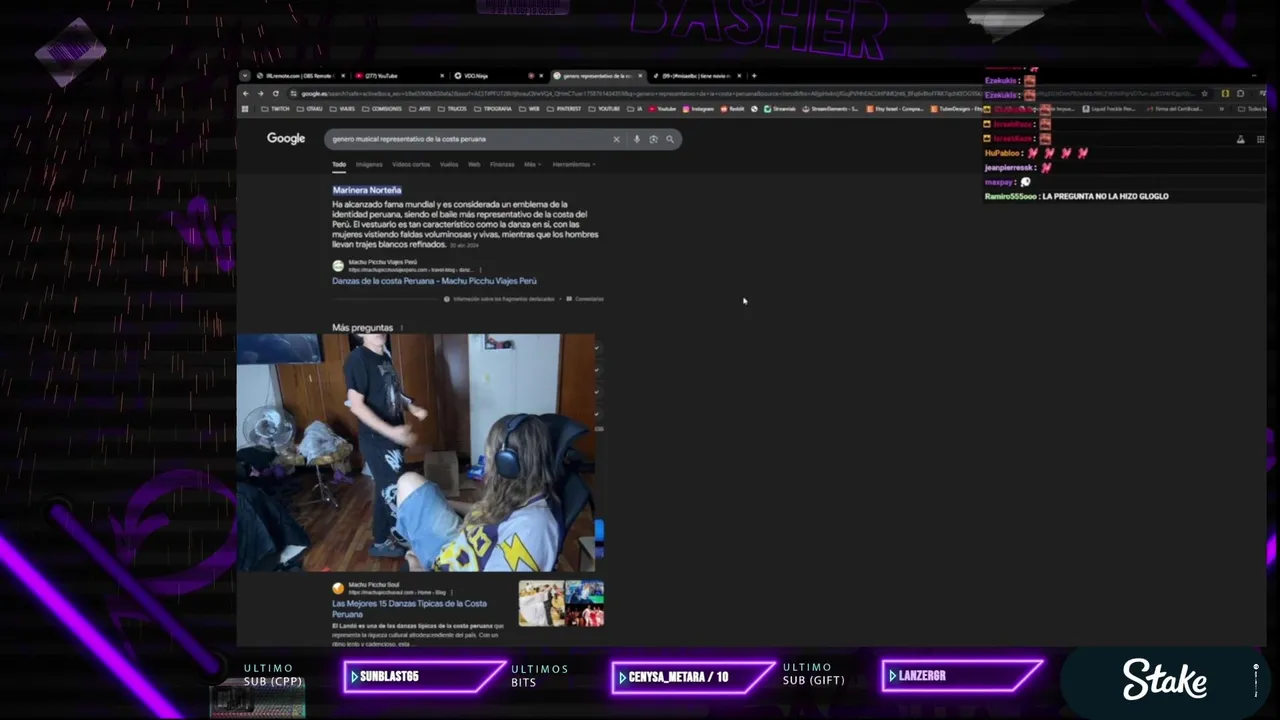Image resolution: width=1280 pixels, height=720 pixels.
Task: Click the Google logo
Action: click(286, 138)
